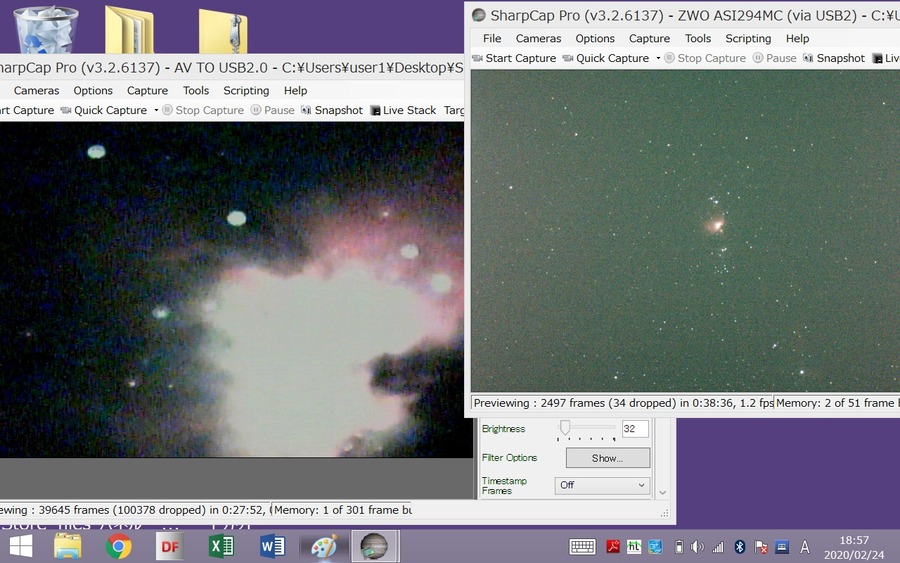Image resolution: width=900 pixels, height=563 pixels.
Task: Click Quick Capture in AV TO USB2.0 window
Action: tap(104, 110)
